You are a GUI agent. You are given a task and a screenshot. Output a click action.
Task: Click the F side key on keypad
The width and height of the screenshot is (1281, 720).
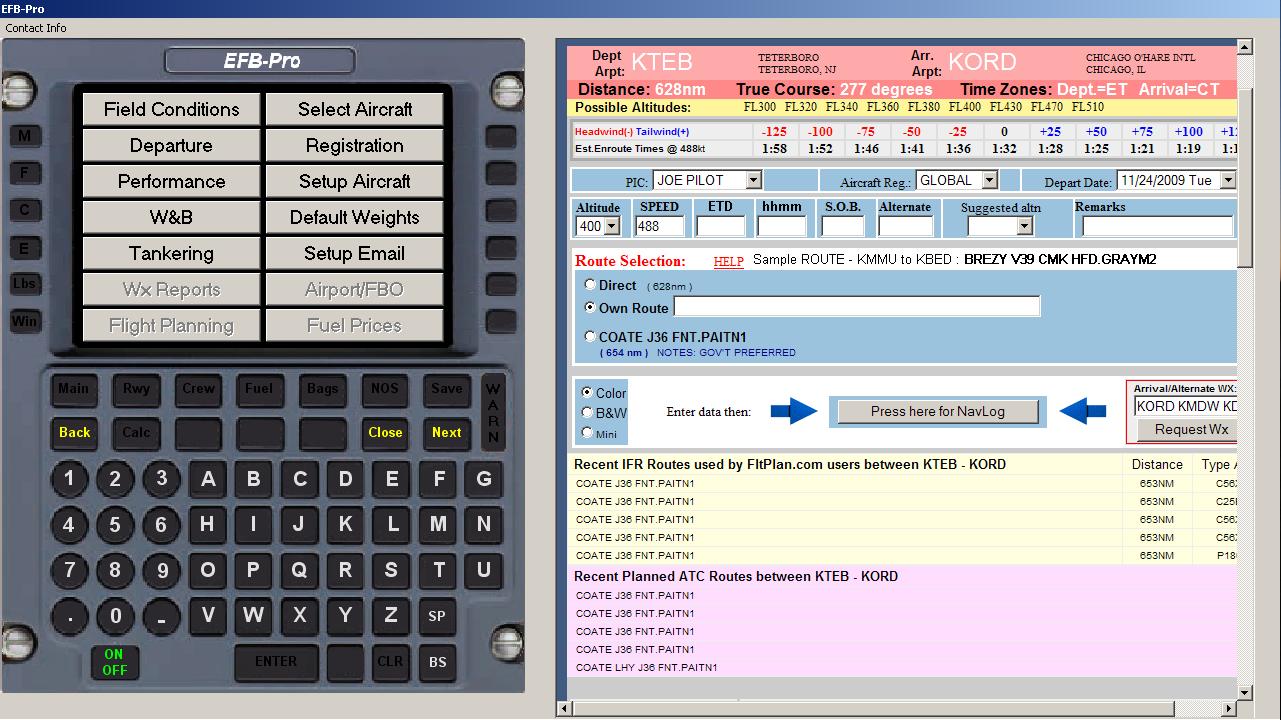click(25, 172)
